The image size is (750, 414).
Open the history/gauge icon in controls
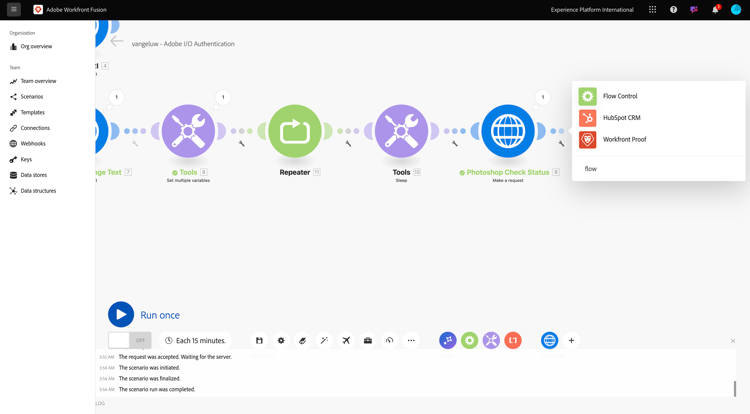click(389, 340)
